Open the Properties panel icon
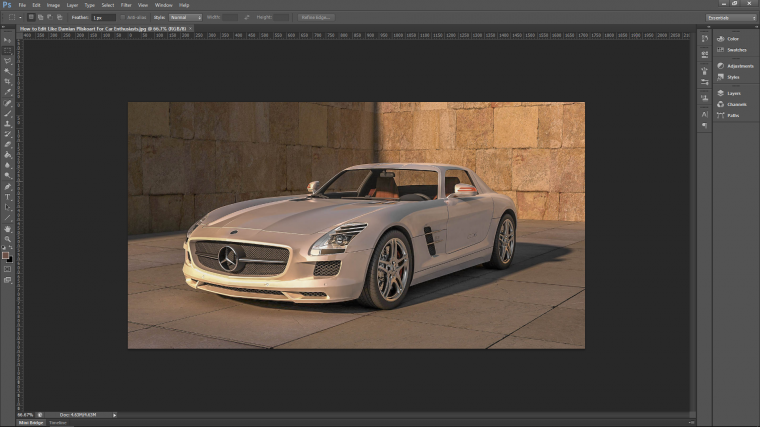Image resolution: width=760 pixels, height=427 pixels. pyautogui.click(x=705, y=54)
